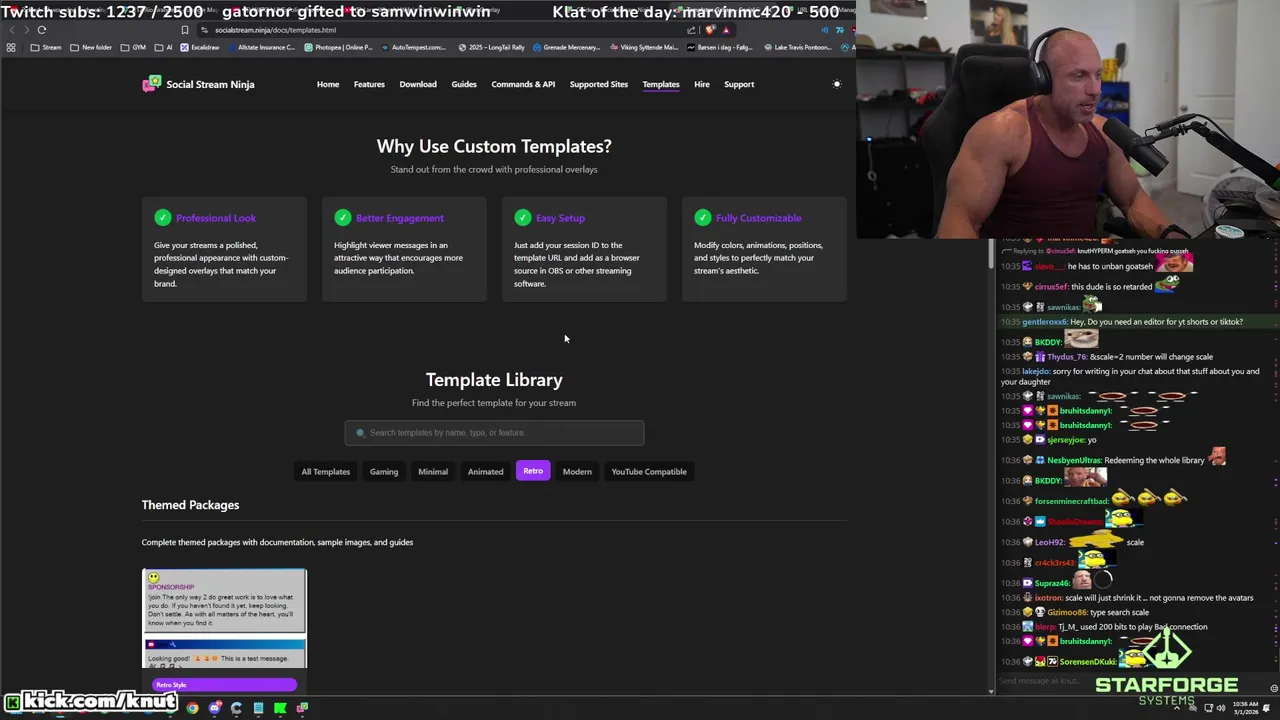
Task: Open Discord from the taskbar
Action: pos(214,708)
